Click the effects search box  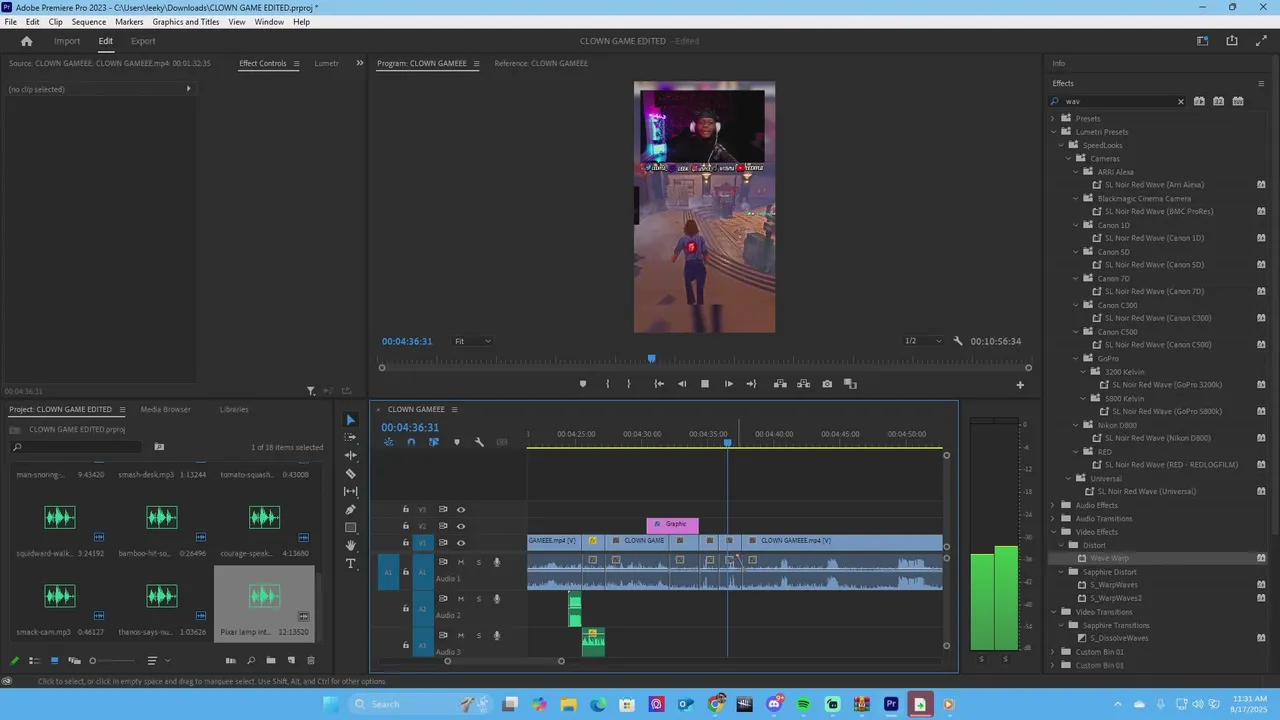point(1118,101)
